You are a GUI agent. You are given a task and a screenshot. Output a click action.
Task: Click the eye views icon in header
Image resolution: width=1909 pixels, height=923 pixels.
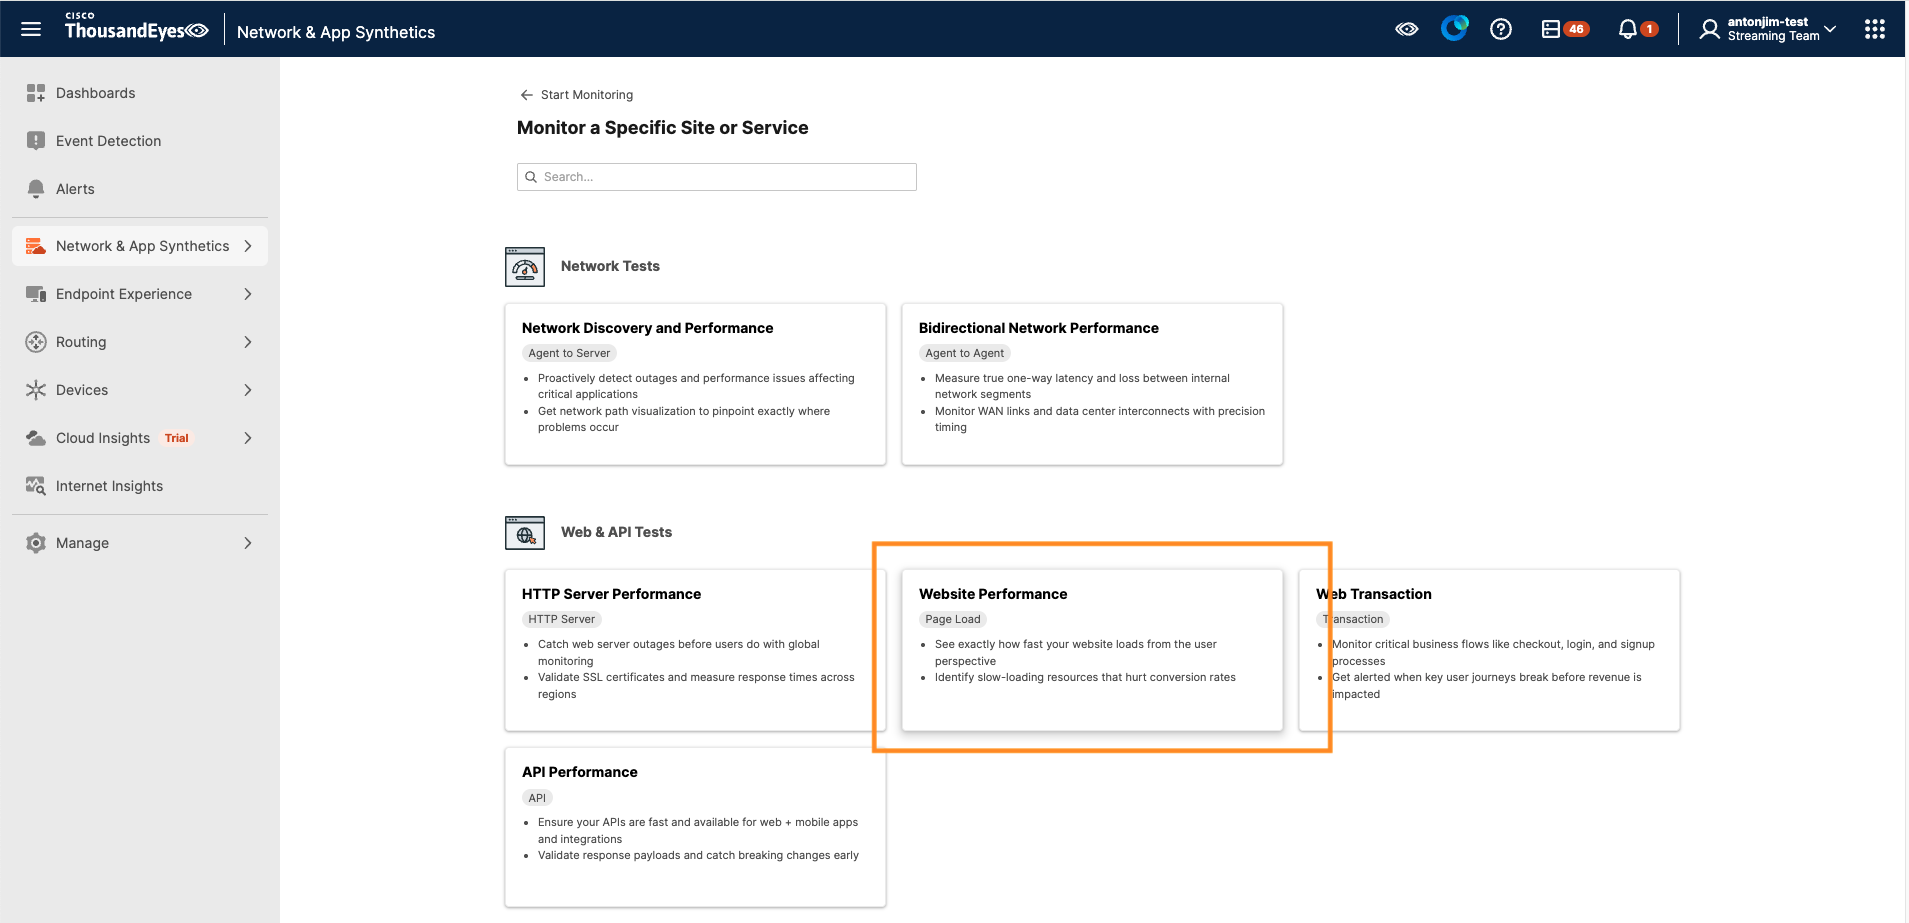[x=1407, y=29]
